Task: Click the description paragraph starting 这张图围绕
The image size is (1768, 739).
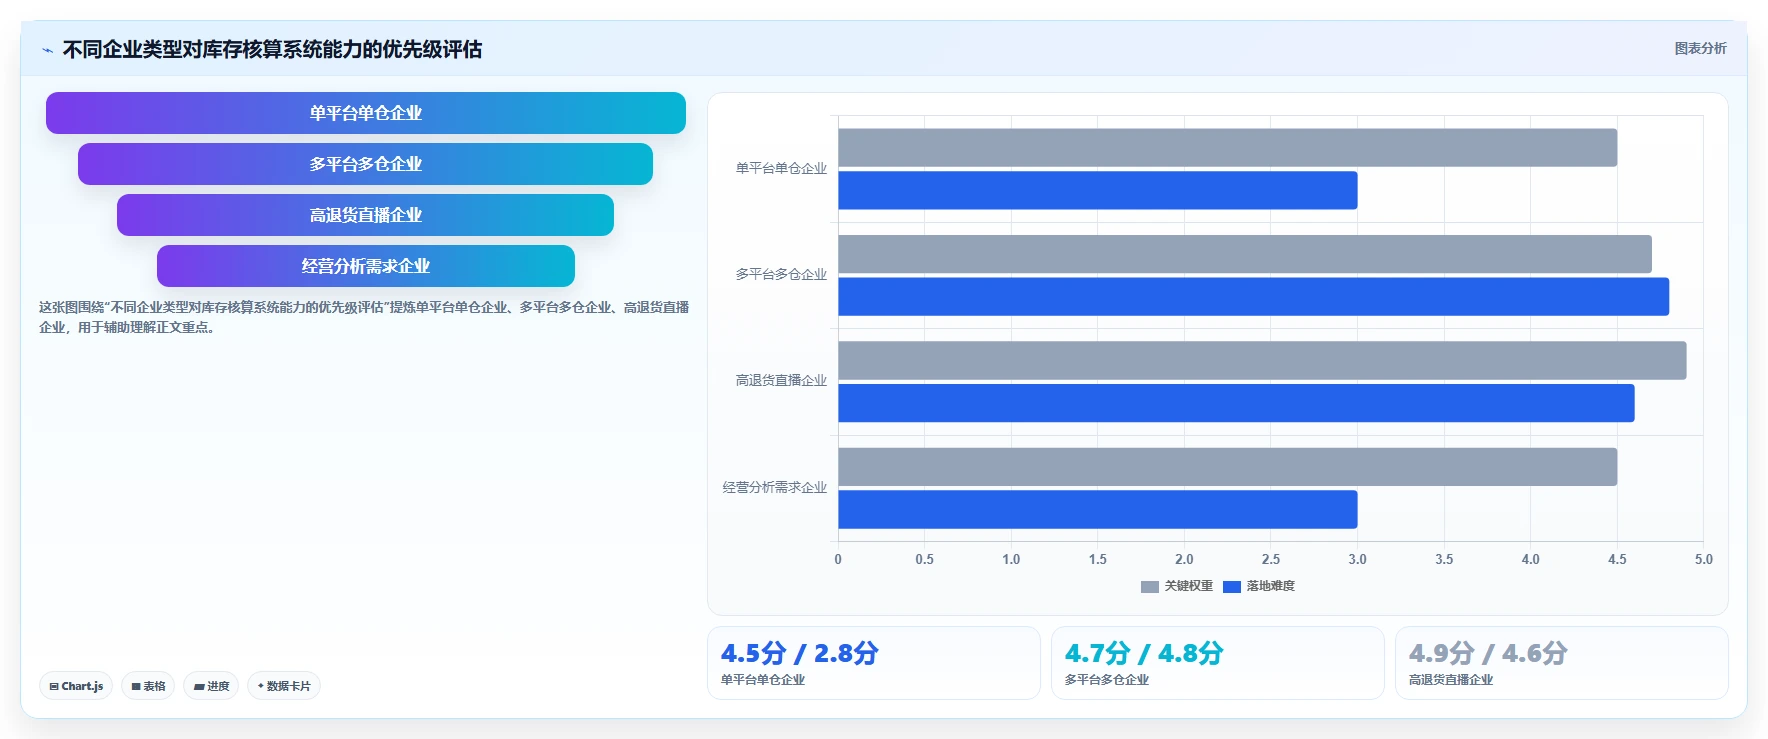Action: (364, 317)
